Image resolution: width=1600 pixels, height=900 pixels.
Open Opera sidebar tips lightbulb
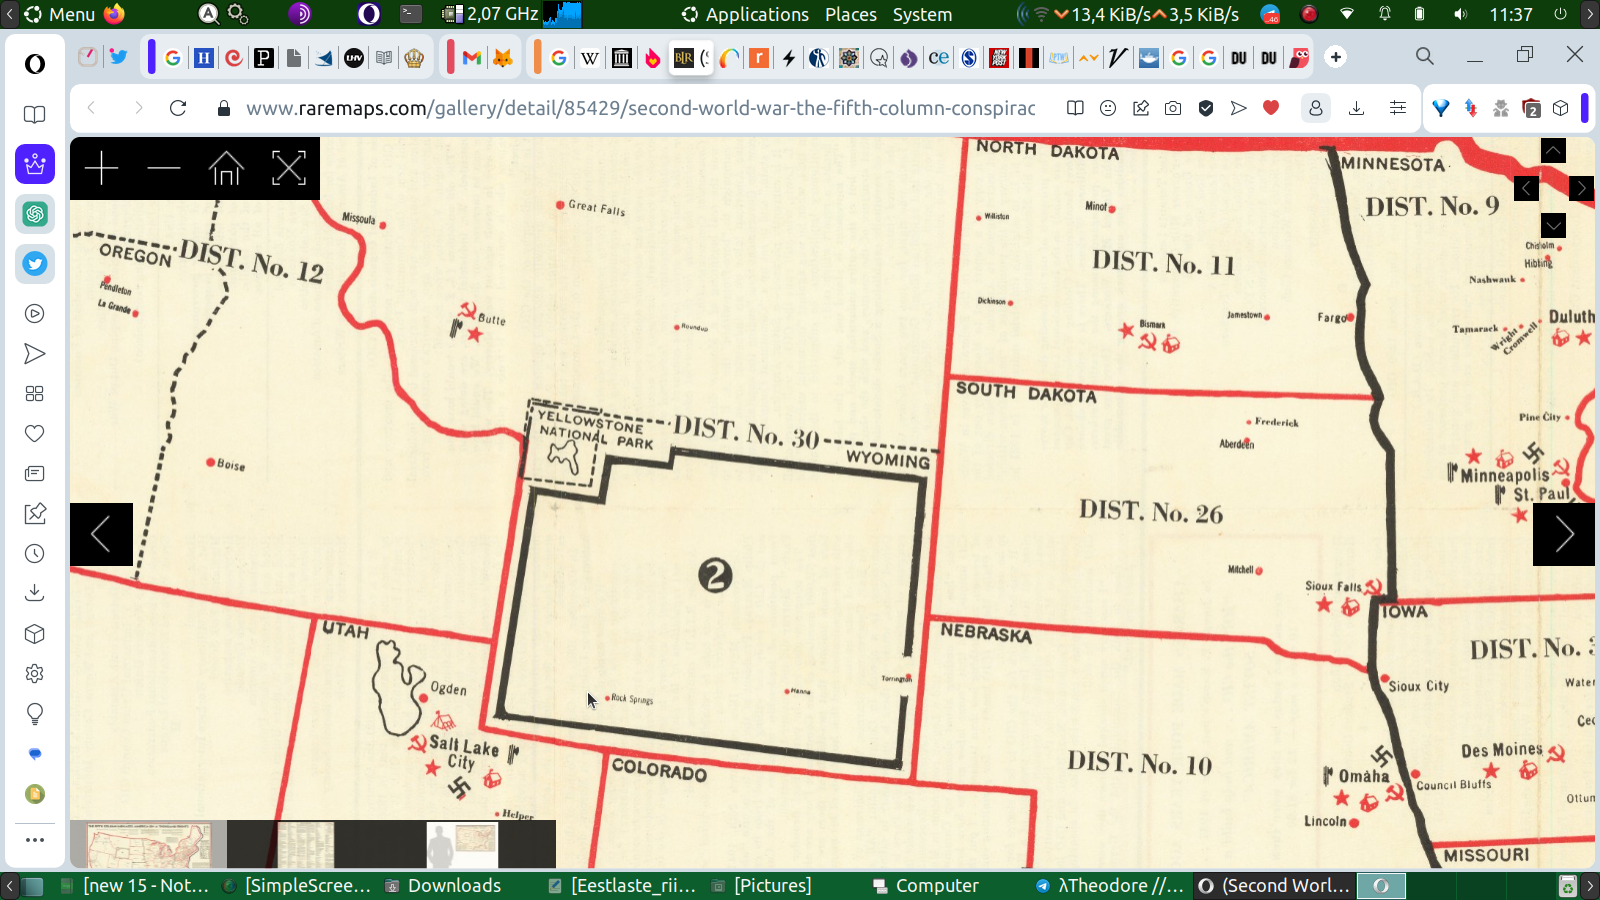coord(35,714)
